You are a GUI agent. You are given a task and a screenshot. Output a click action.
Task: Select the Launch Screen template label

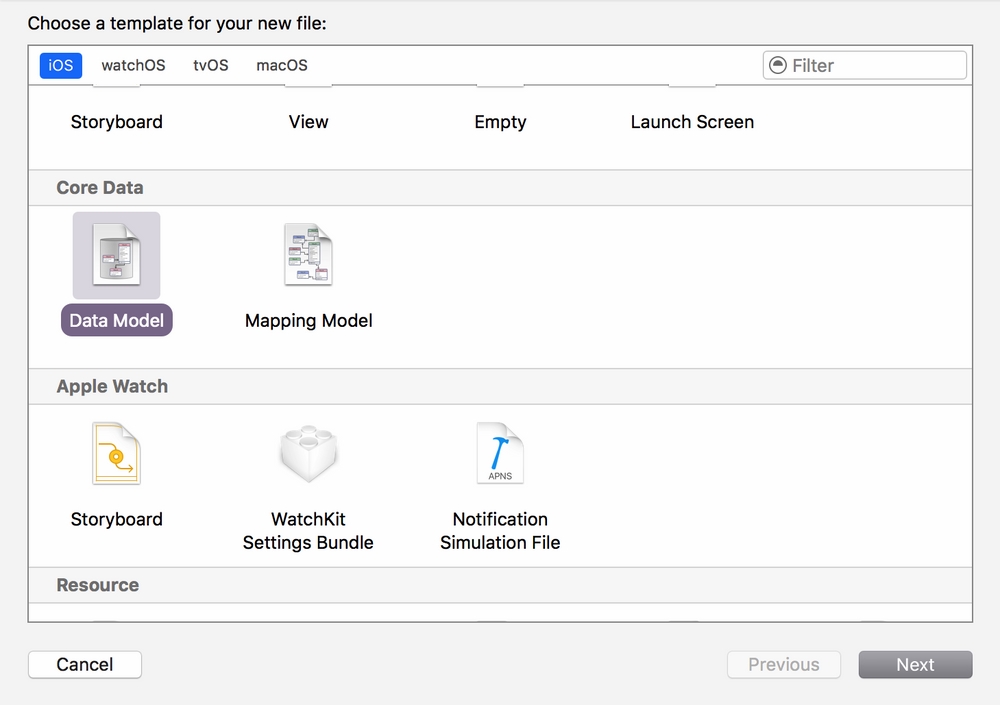tap(692, 122)
